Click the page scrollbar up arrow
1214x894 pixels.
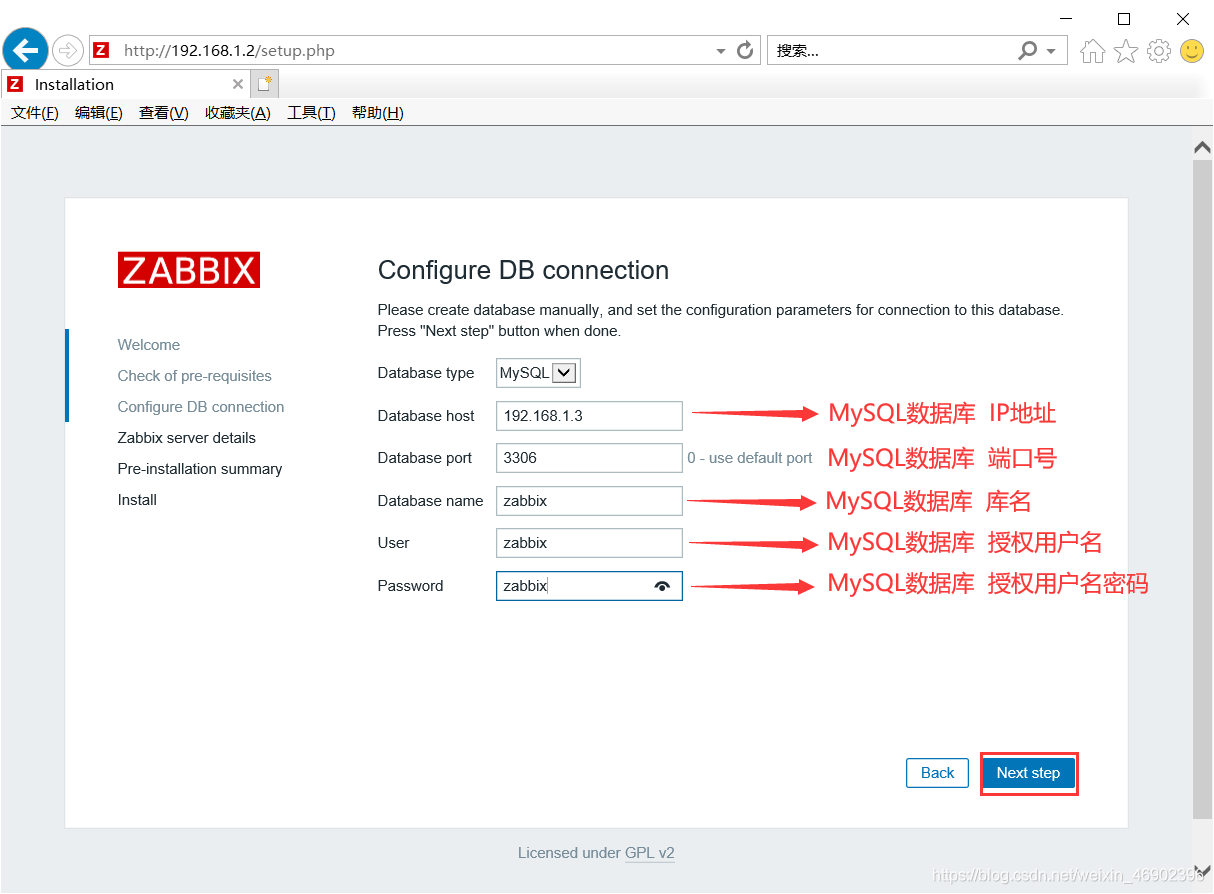(x=1203, y=147)
